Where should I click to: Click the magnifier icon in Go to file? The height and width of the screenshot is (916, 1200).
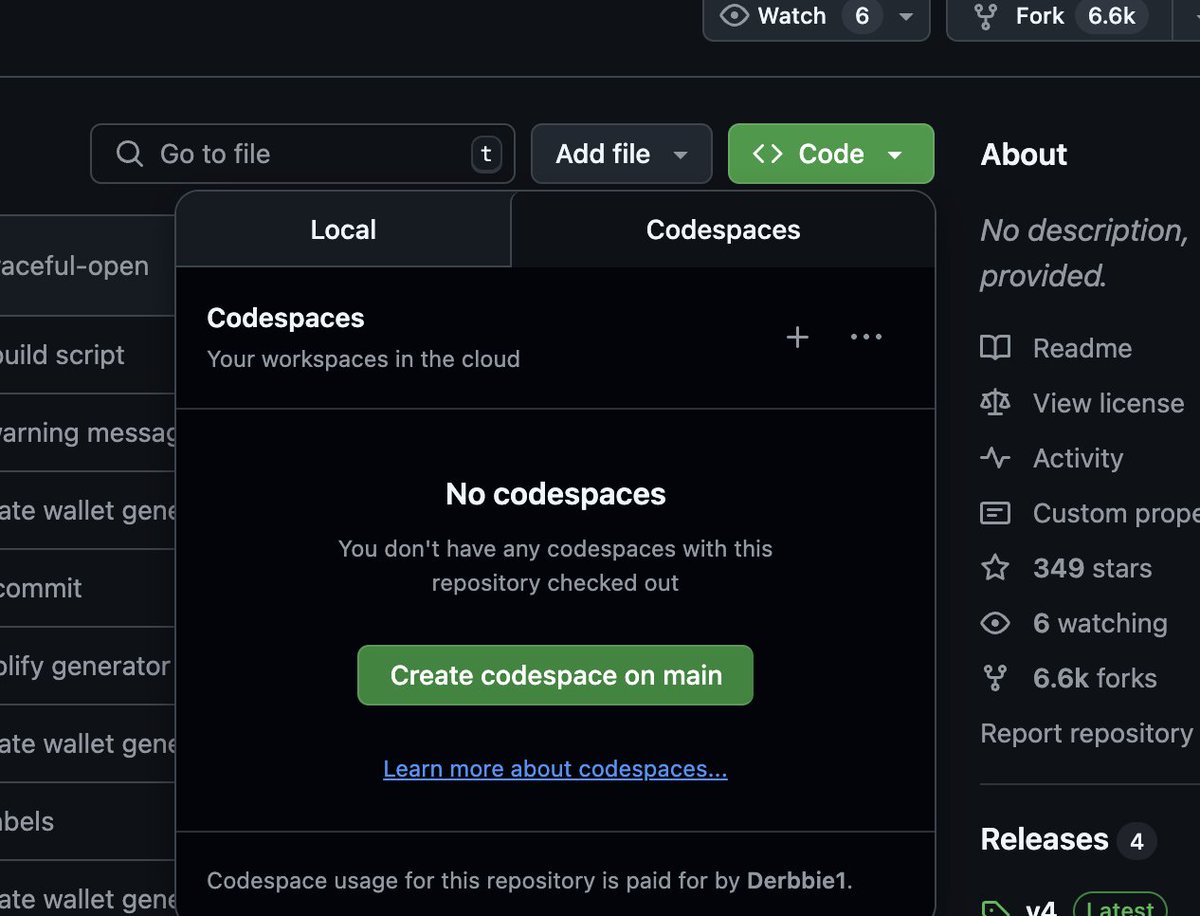(129, 154)
